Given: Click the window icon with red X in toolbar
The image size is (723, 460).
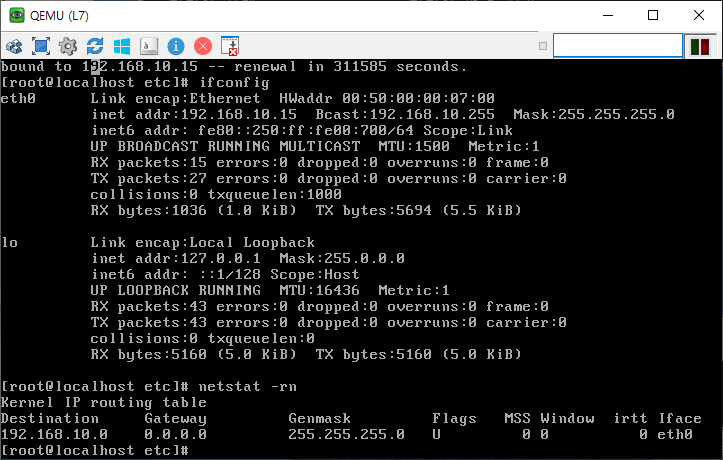Looking at the screenshot, I should click(230, 46).
